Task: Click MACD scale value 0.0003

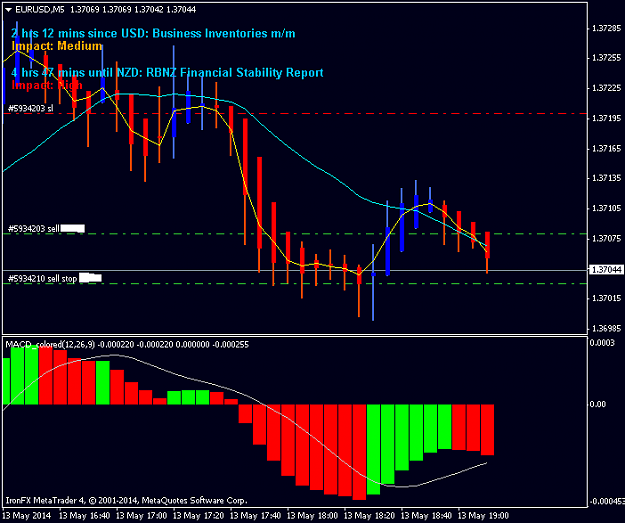Action: click(x=602, y=343)
